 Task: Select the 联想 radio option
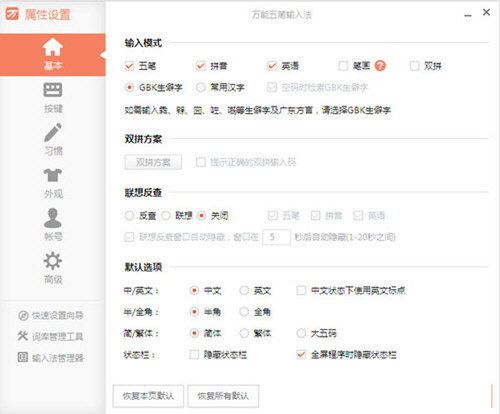(166, 216)
